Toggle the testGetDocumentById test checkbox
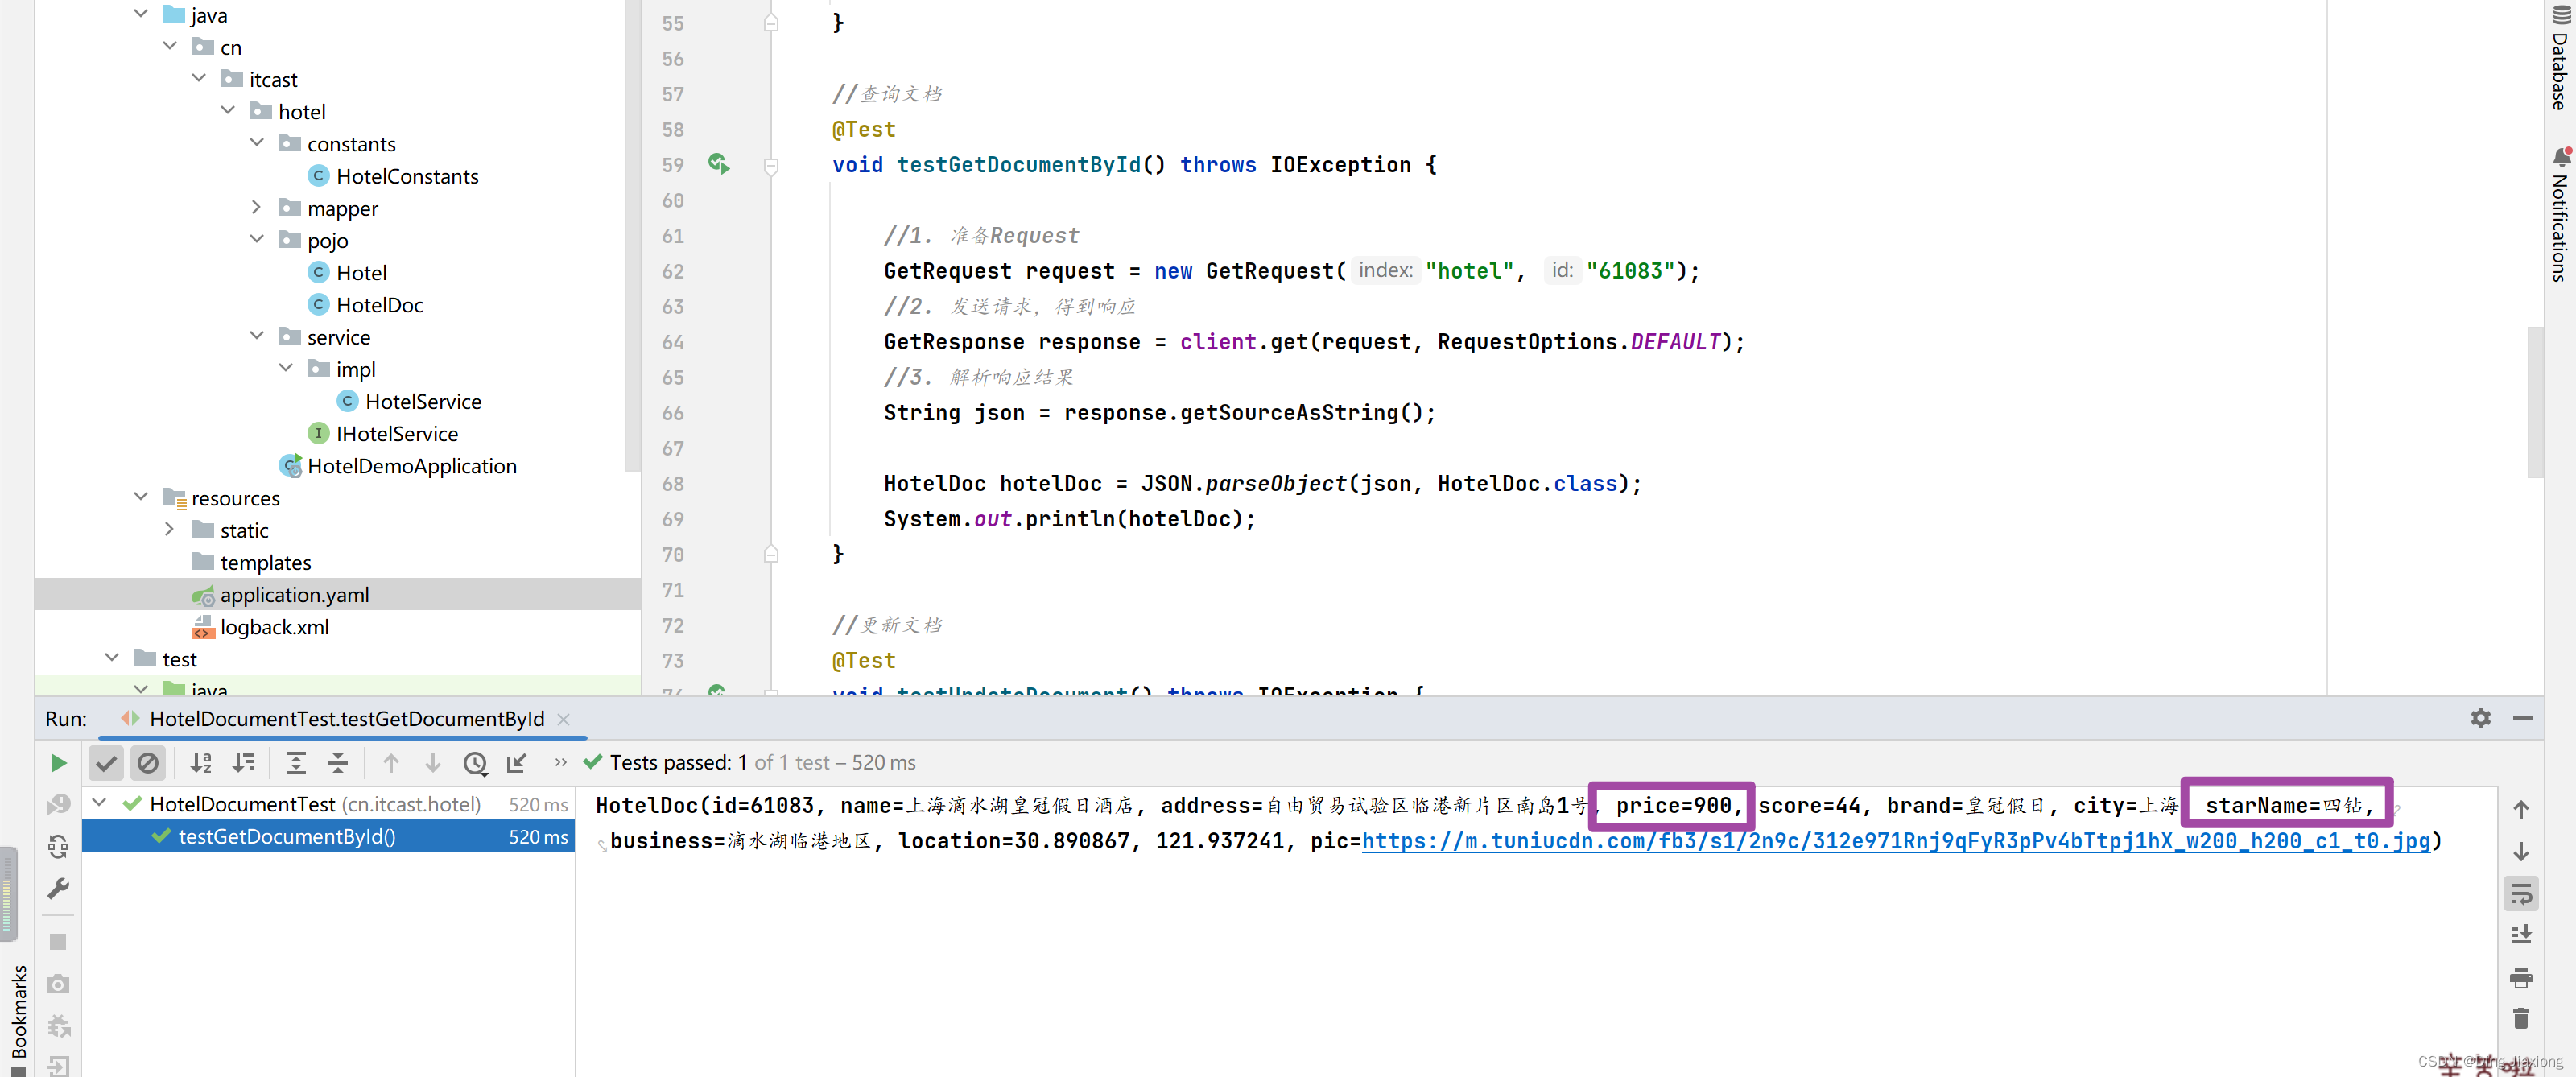The width and height of the screenshot is (2576, 1077). pyautogui.click(x=158, y=837)
